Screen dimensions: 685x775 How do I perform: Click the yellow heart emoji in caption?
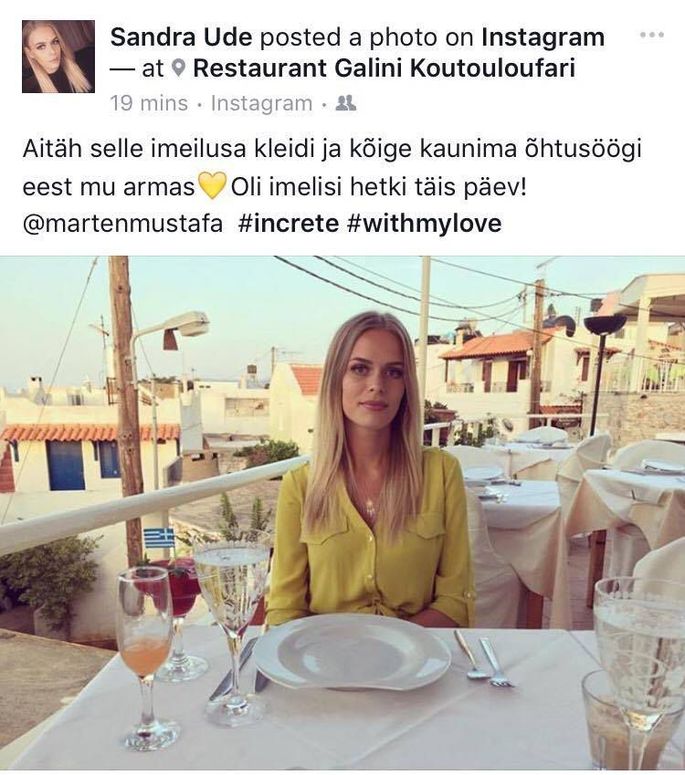coord(212,186)
